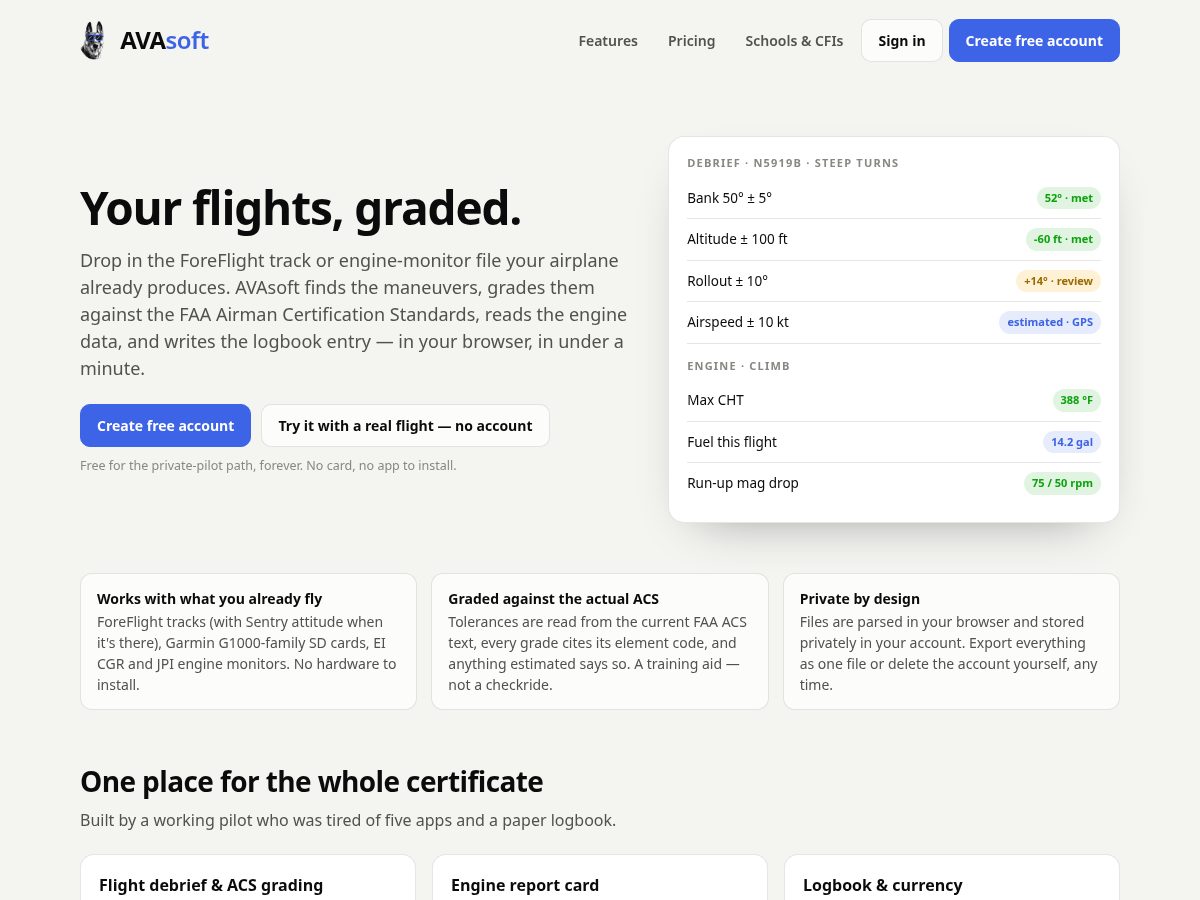This screenshot has height=900, width=1200.
Task: Click the '388 °F' CHT badge
Action: [x=1077, y=400]
